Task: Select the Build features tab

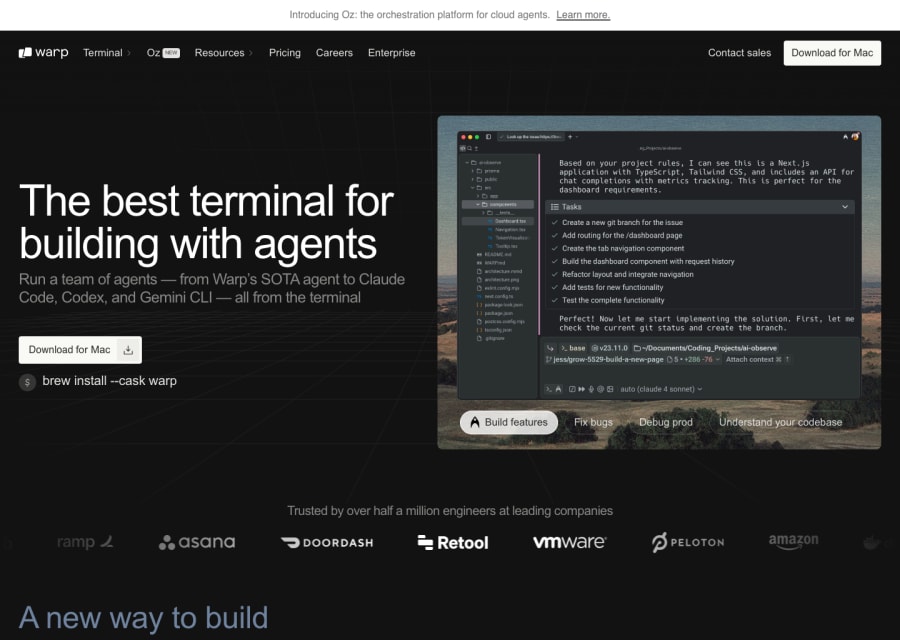Action: [509, 422]
